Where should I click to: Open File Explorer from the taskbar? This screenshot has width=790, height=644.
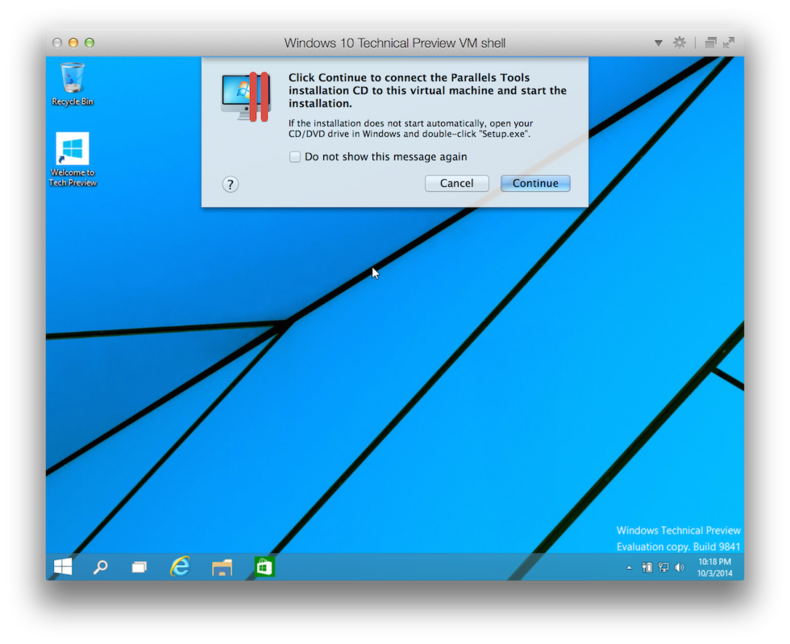coord(222,567)
